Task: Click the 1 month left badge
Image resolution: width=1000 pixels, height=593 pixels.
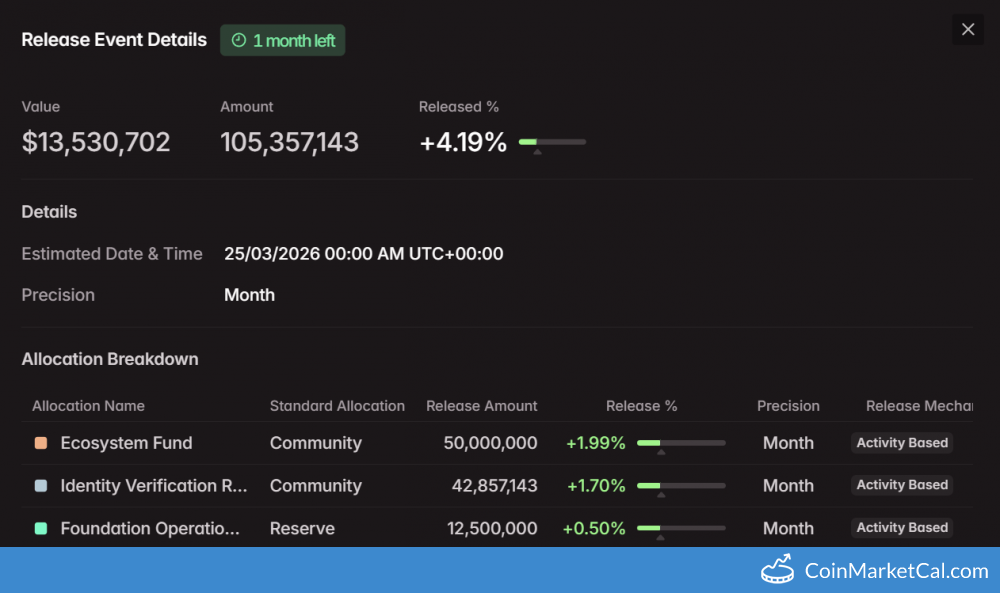Action: (283, 41)
